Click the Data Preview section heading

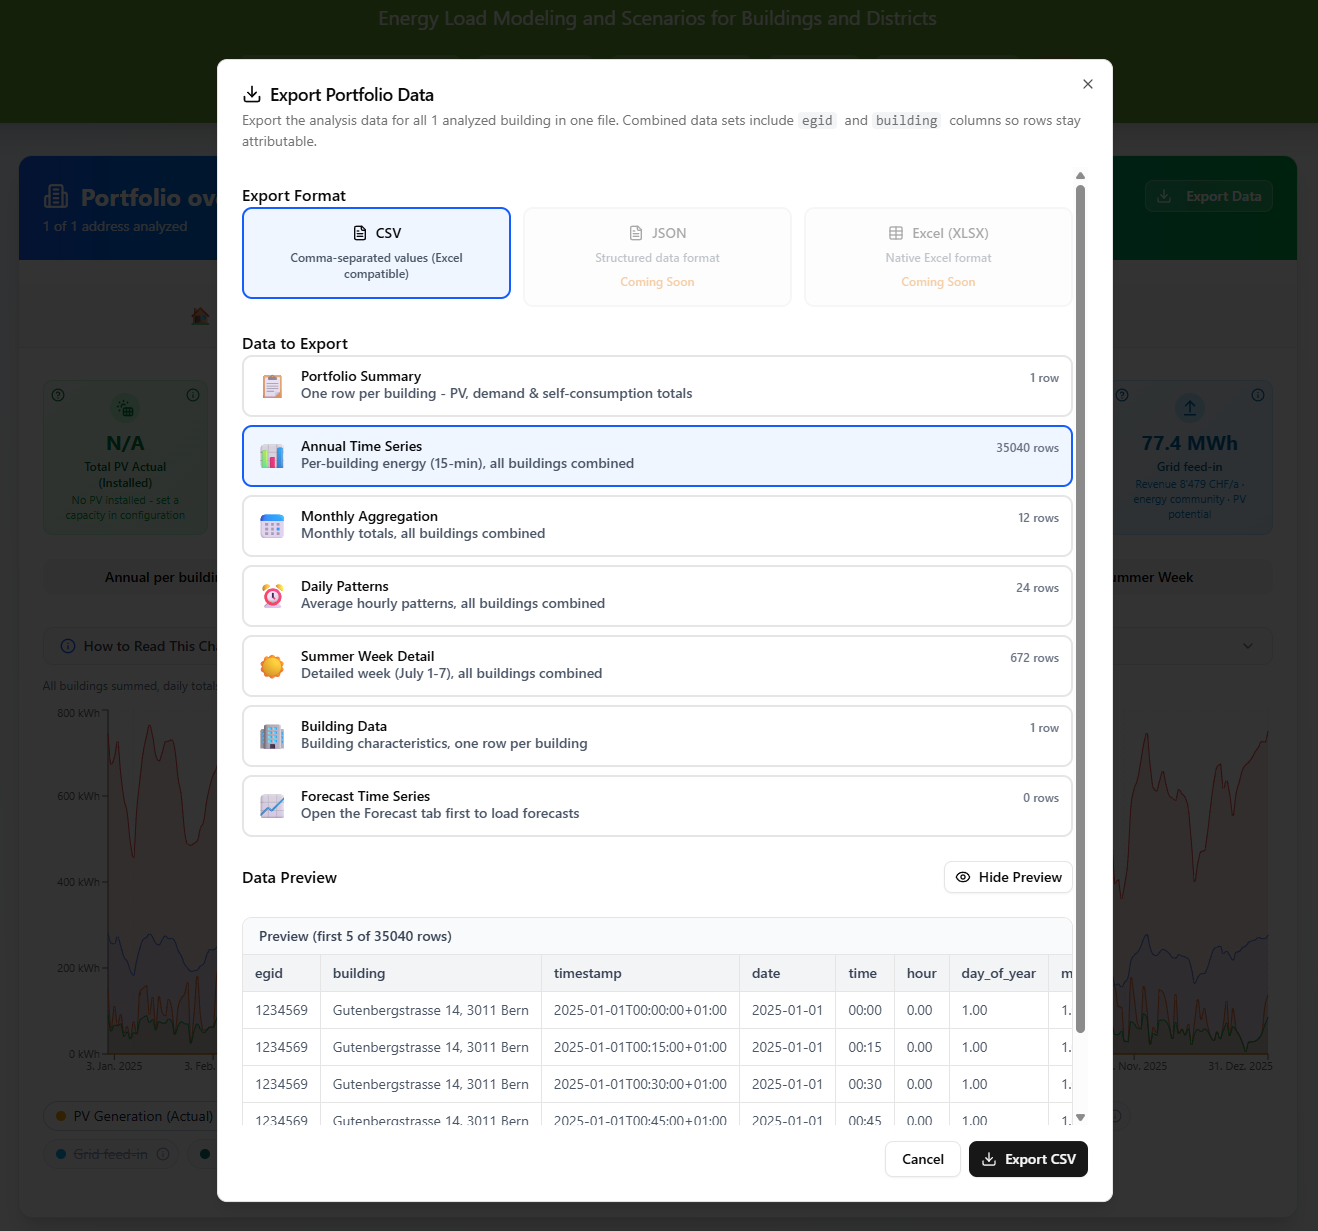289,878
